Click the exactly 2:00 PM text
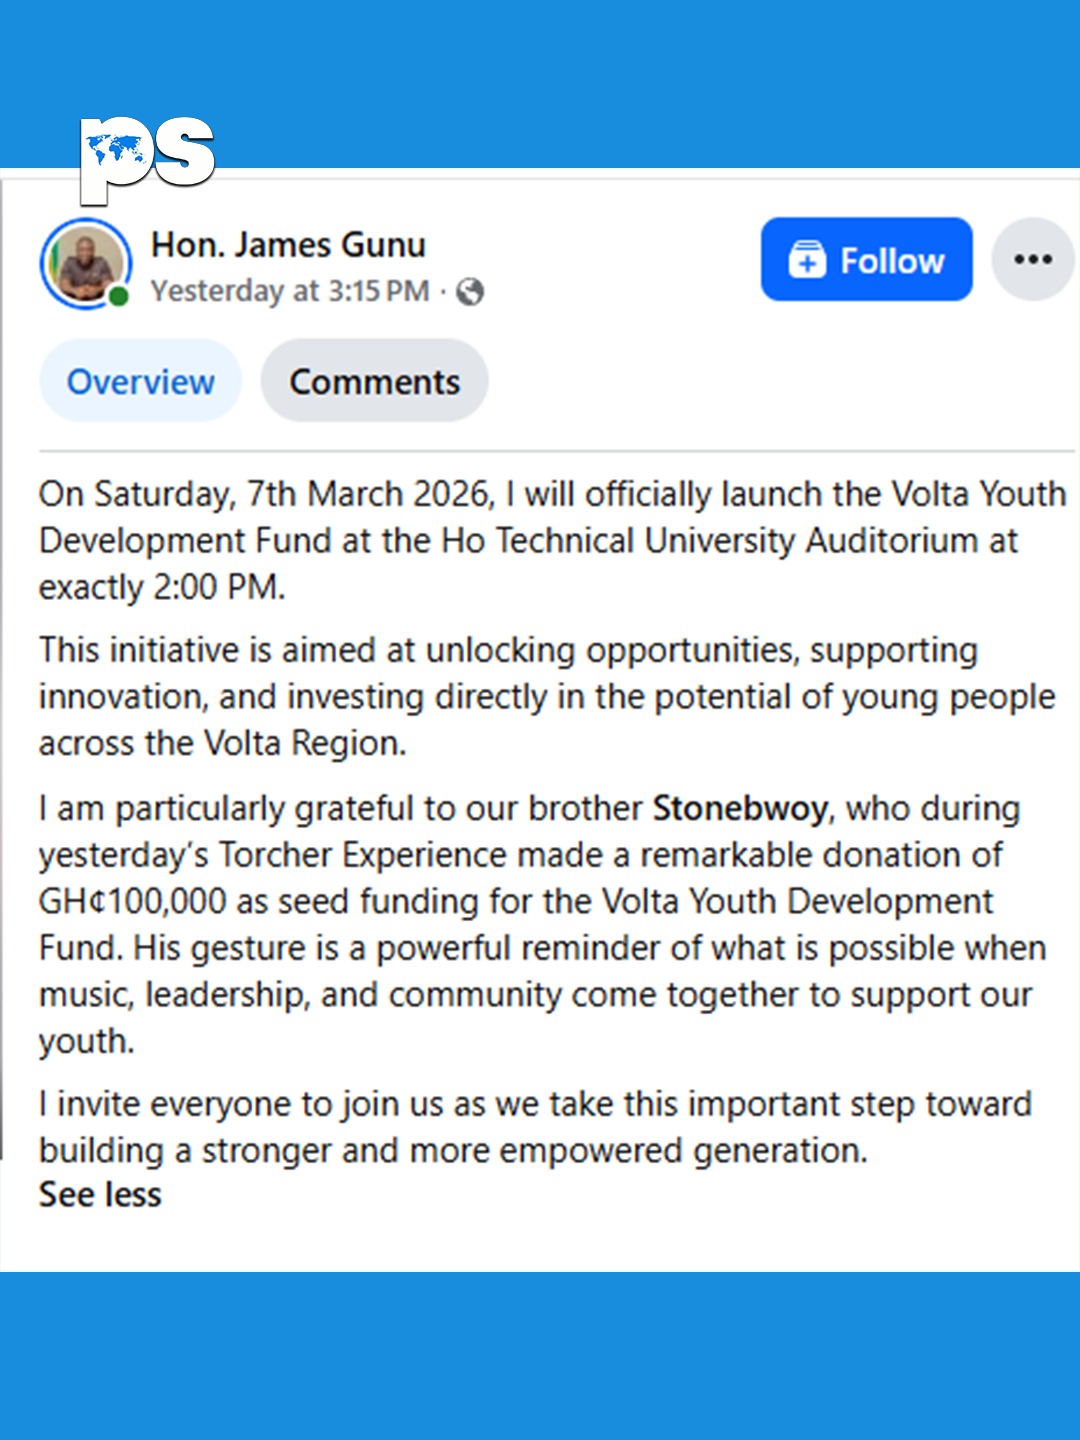 tap(161, 587)
